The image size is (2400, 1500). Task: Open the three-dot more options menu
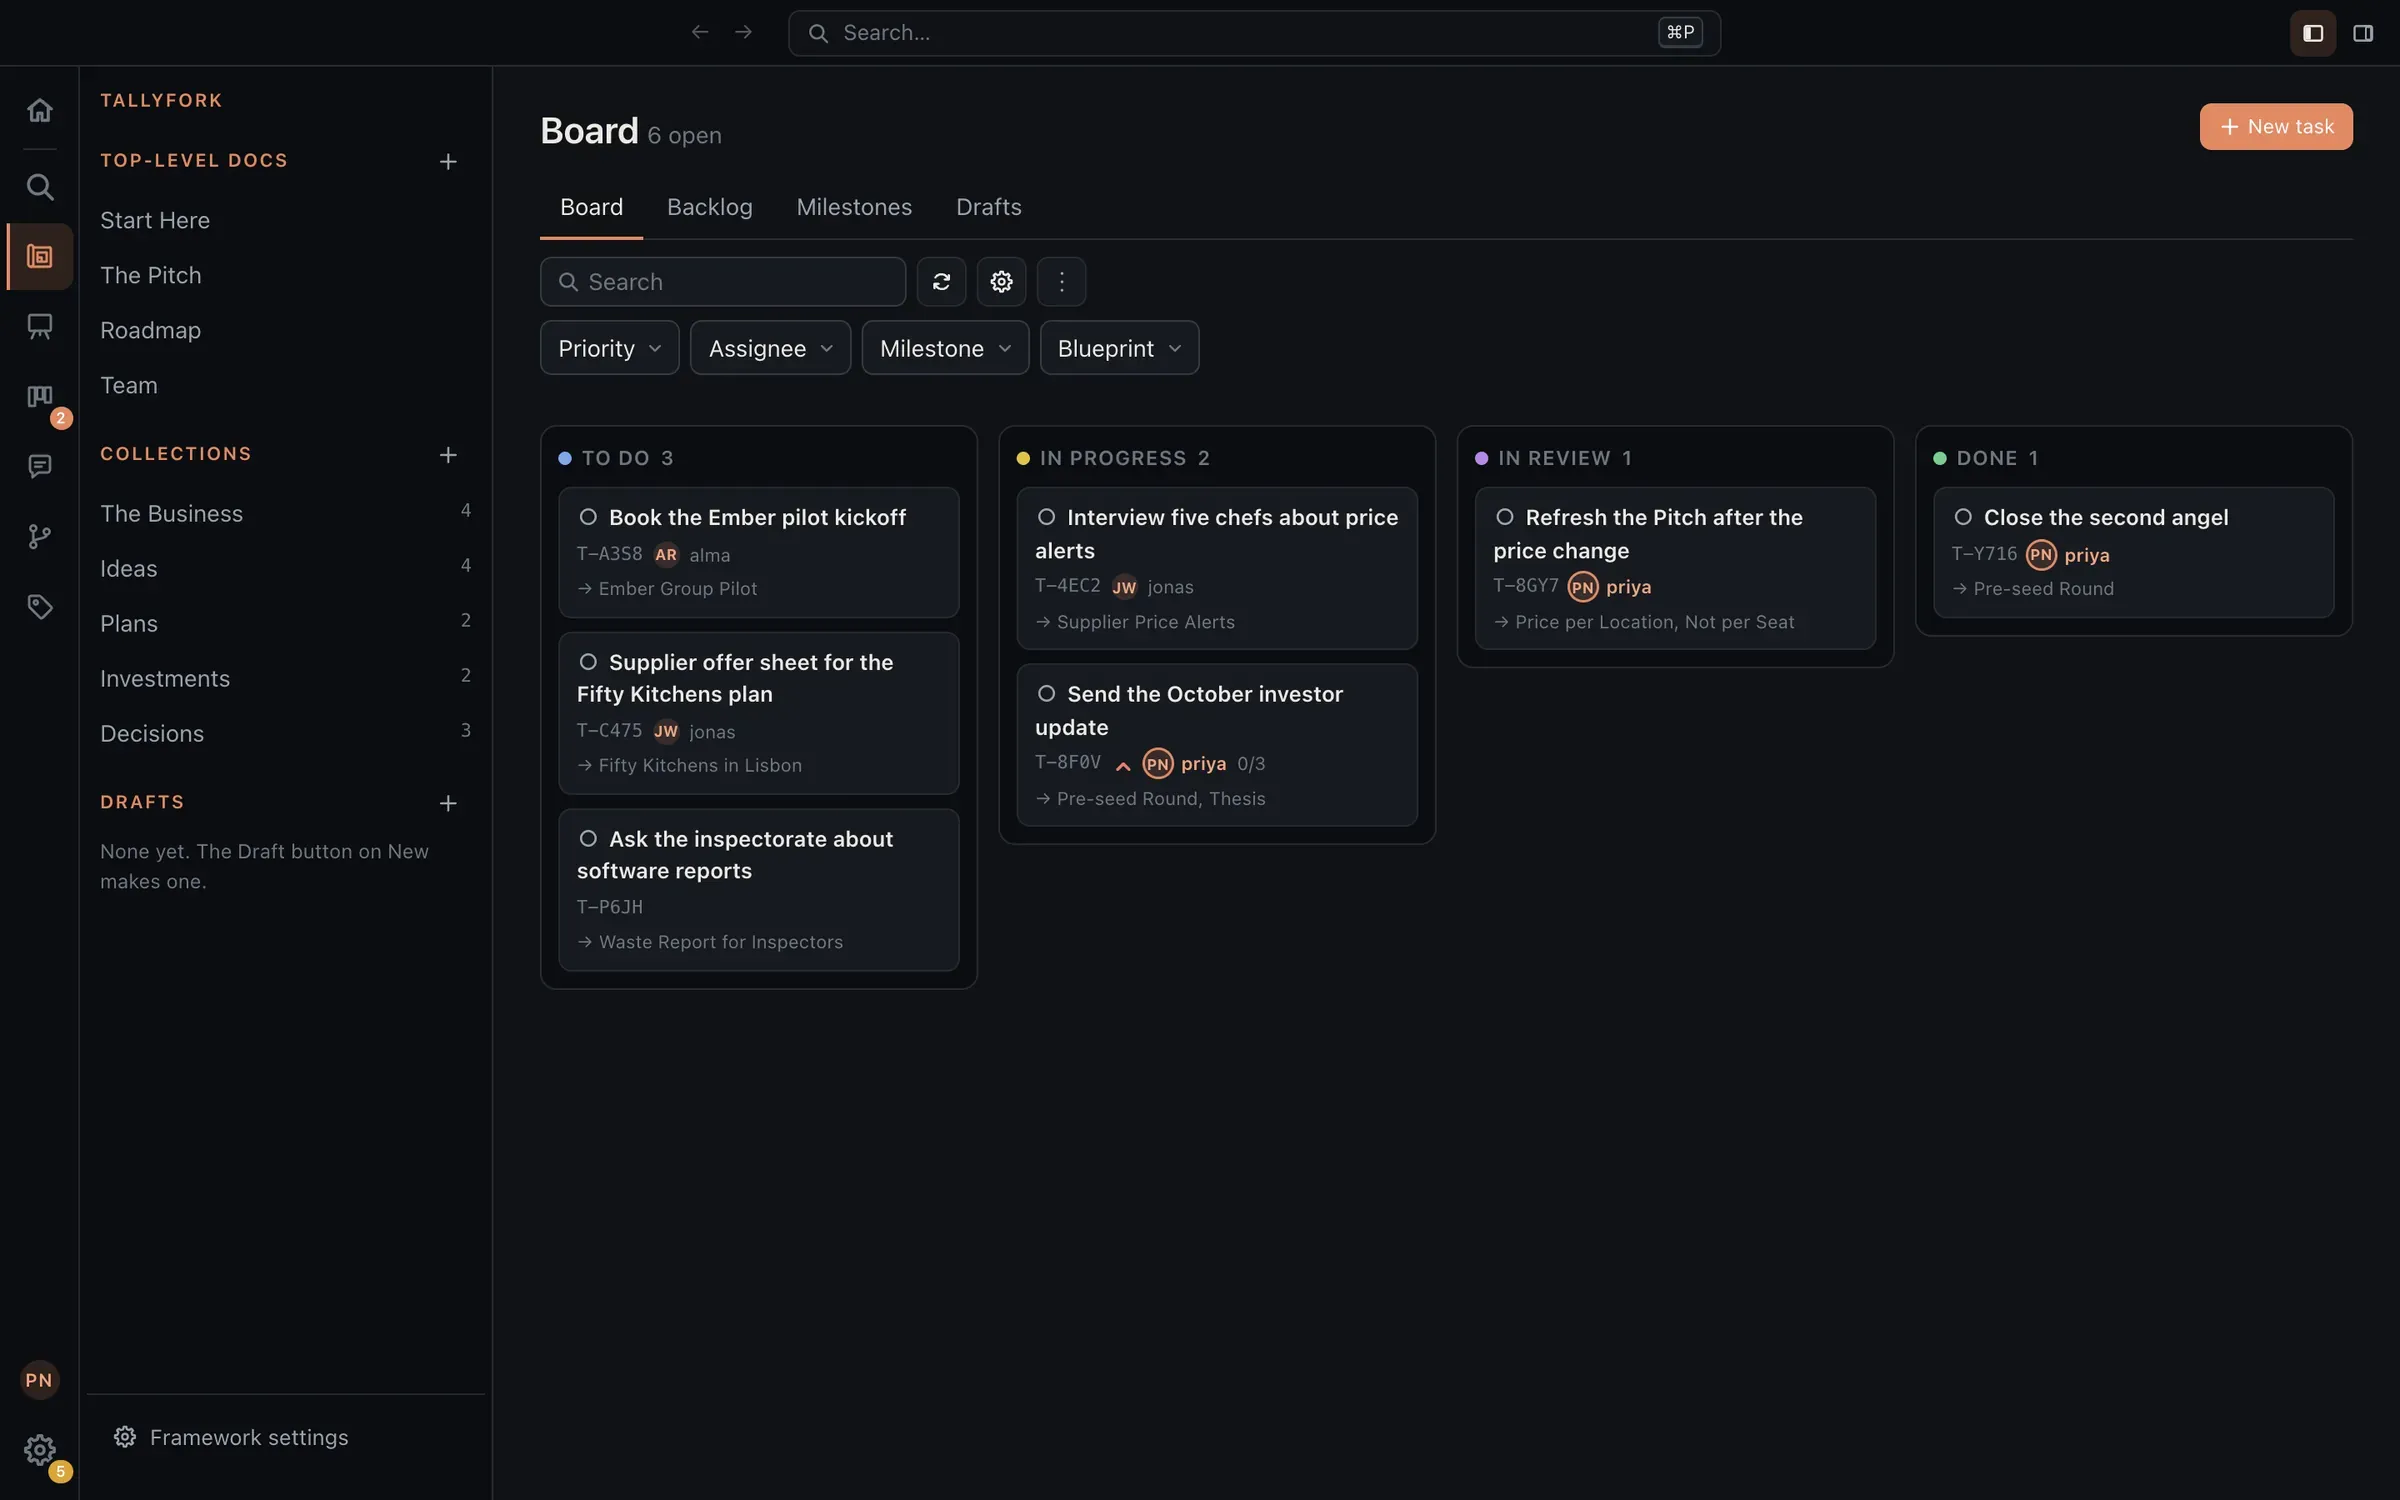(x=1061, y=282)
